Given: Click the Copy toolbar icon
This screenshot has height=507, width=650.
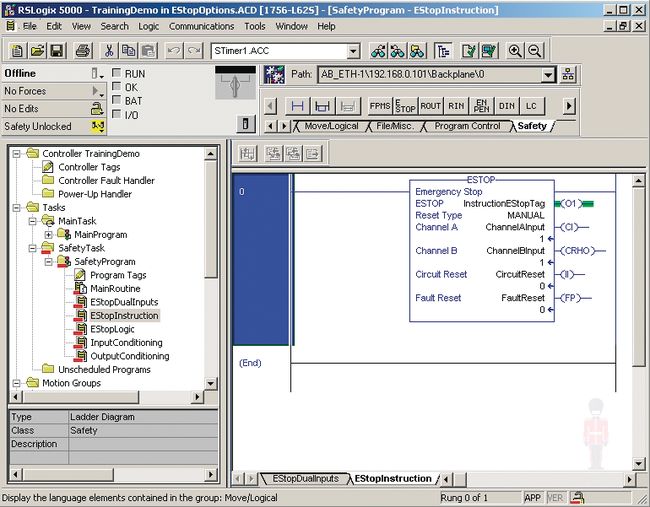Looking at the screenshot, I should tap(129, 51).
